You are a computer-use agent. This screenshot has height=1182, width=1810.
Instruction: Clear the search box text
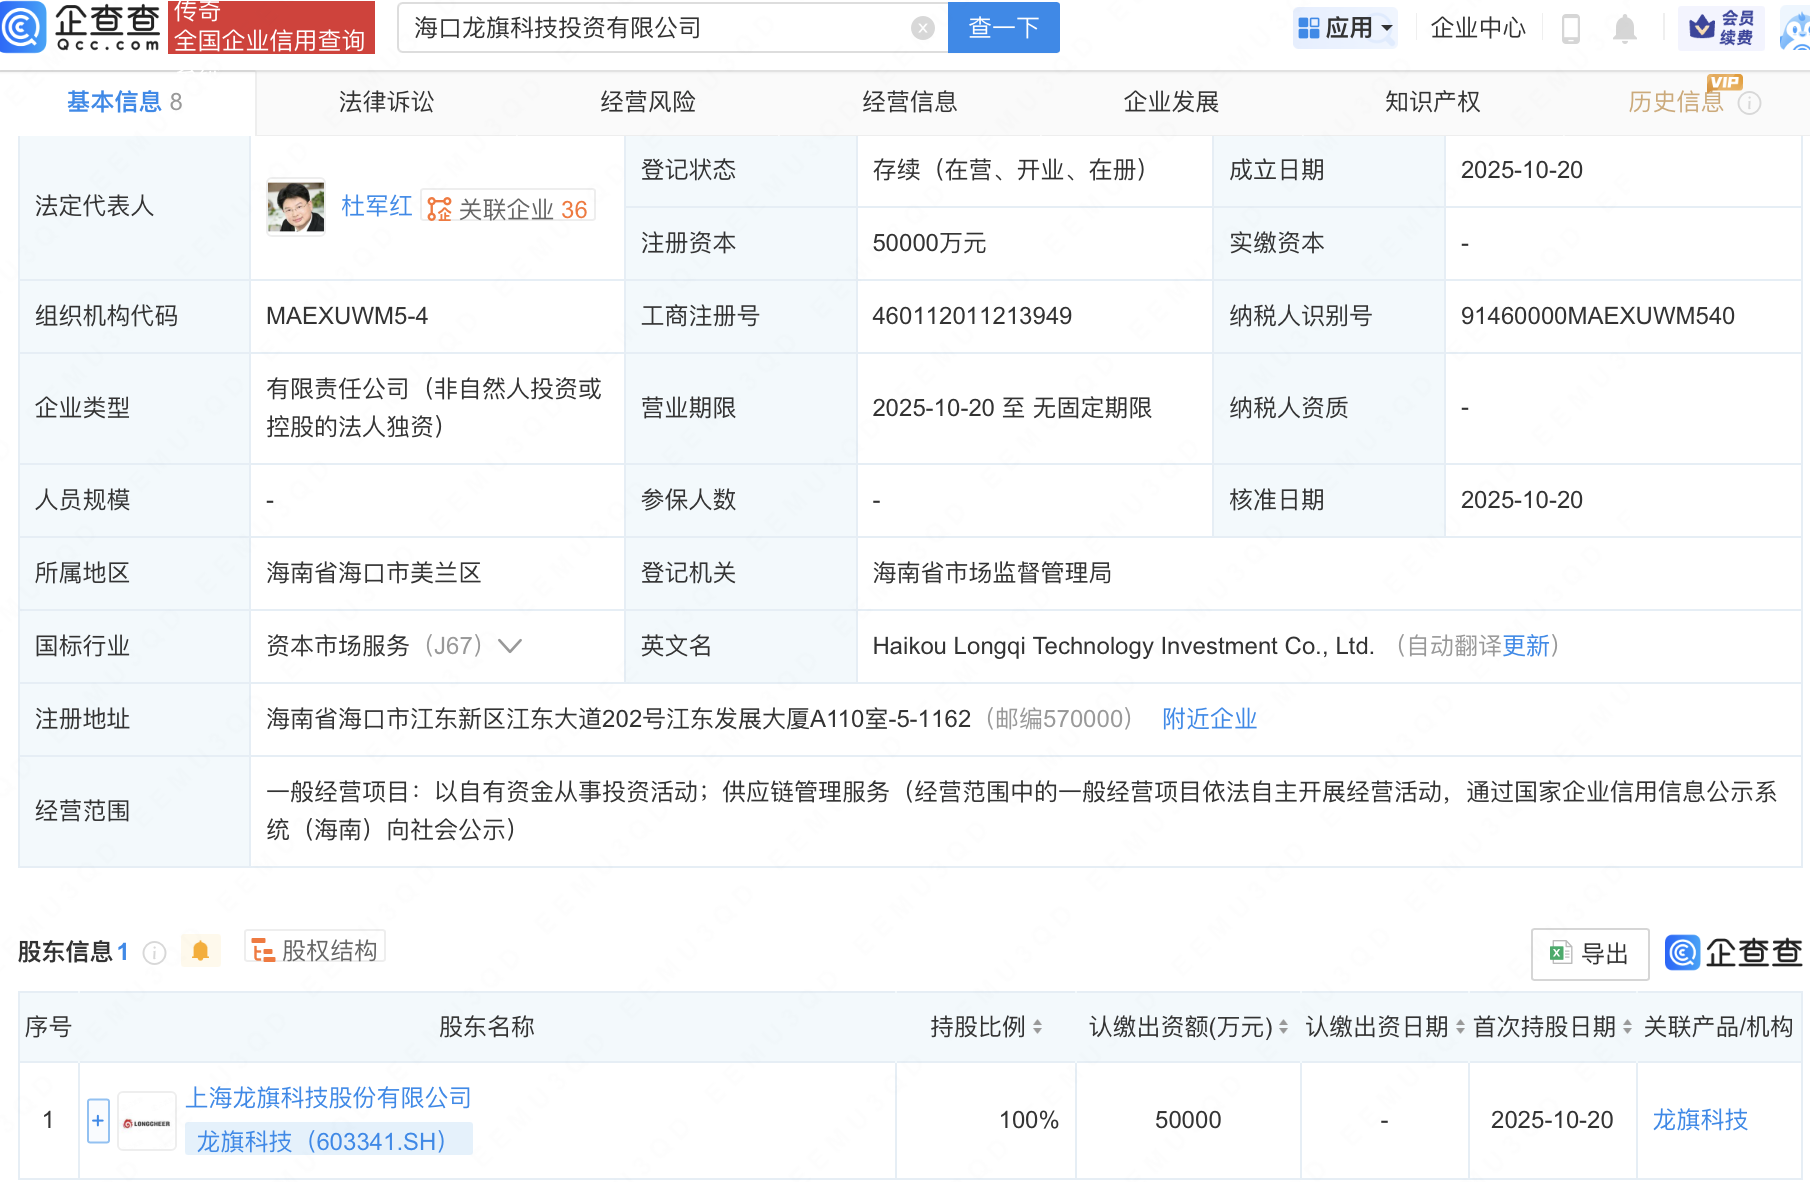coord(922,28)
